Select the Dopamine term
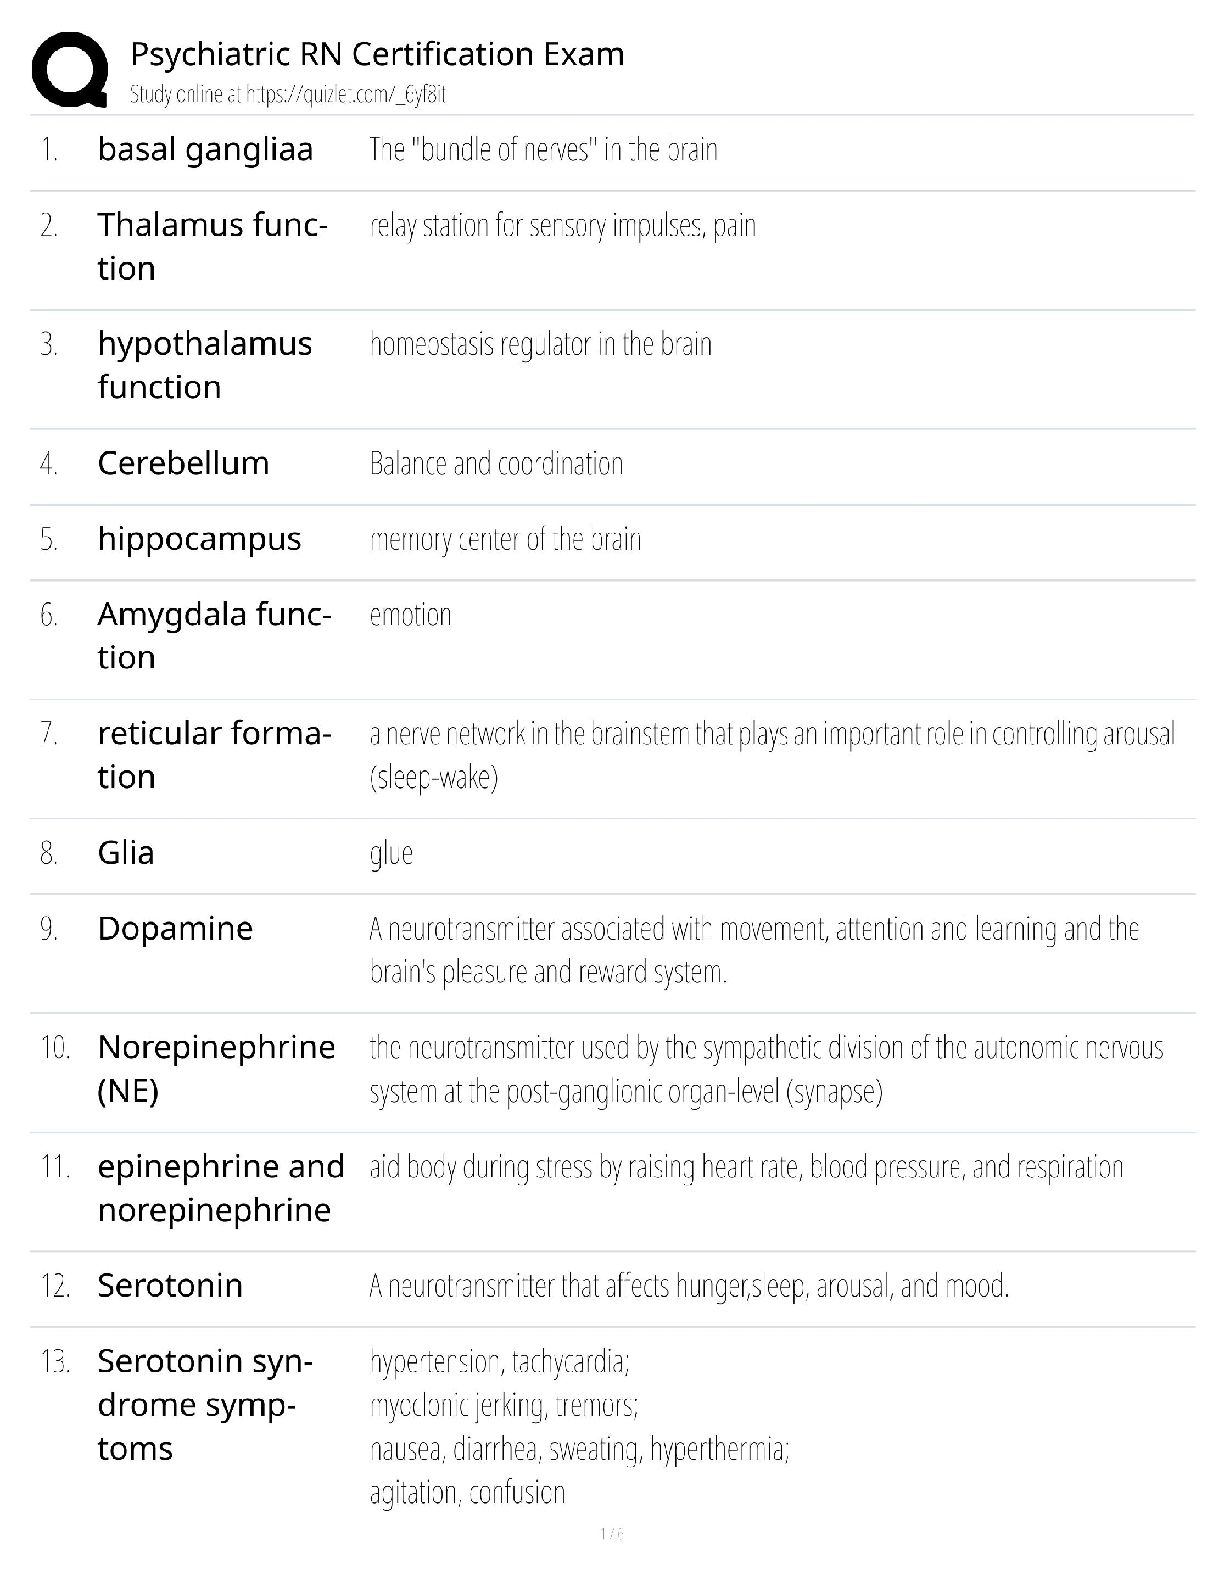This screenshot has height=1584, width=1224. pyautogui.click(x=175, y=929)
